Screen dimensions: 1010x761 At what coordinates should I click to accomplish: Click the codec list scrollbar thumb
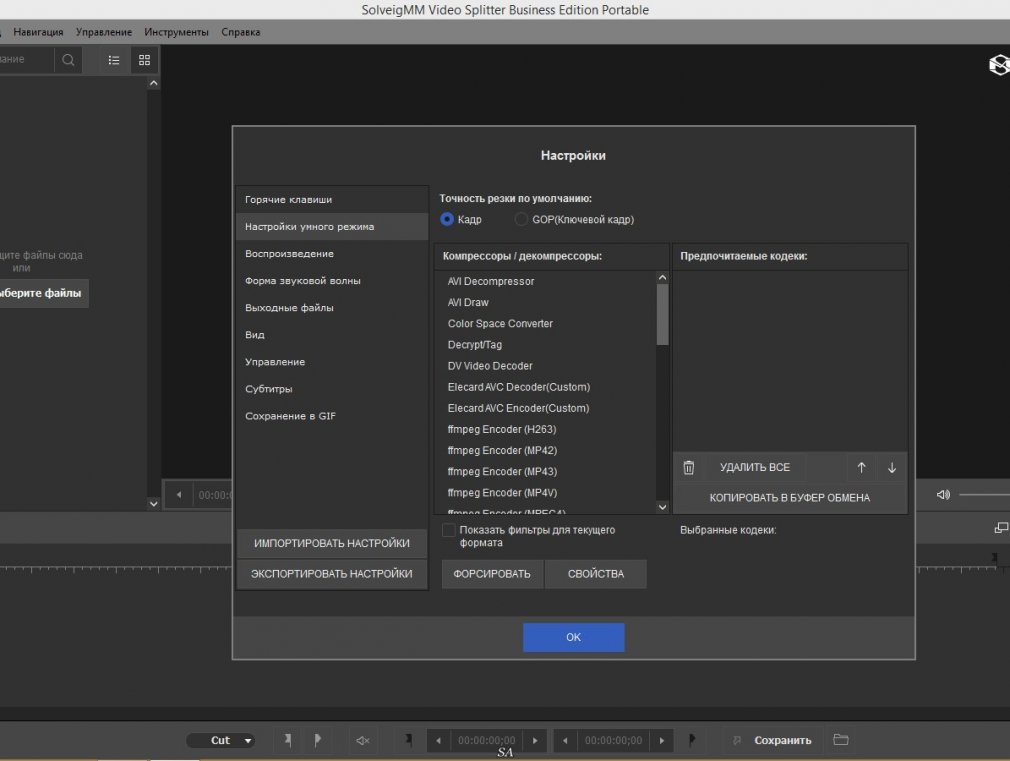662,314
